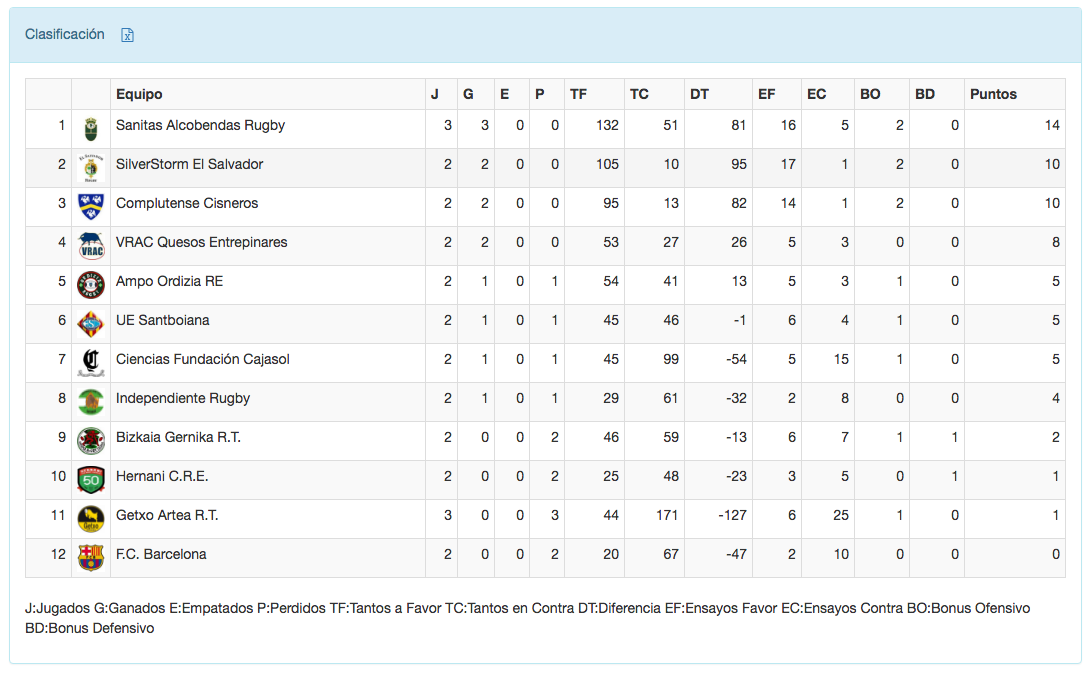Click the SilverStorm El Salvador team logo
Screen dimensions: 1089x675
pos(91,167)
